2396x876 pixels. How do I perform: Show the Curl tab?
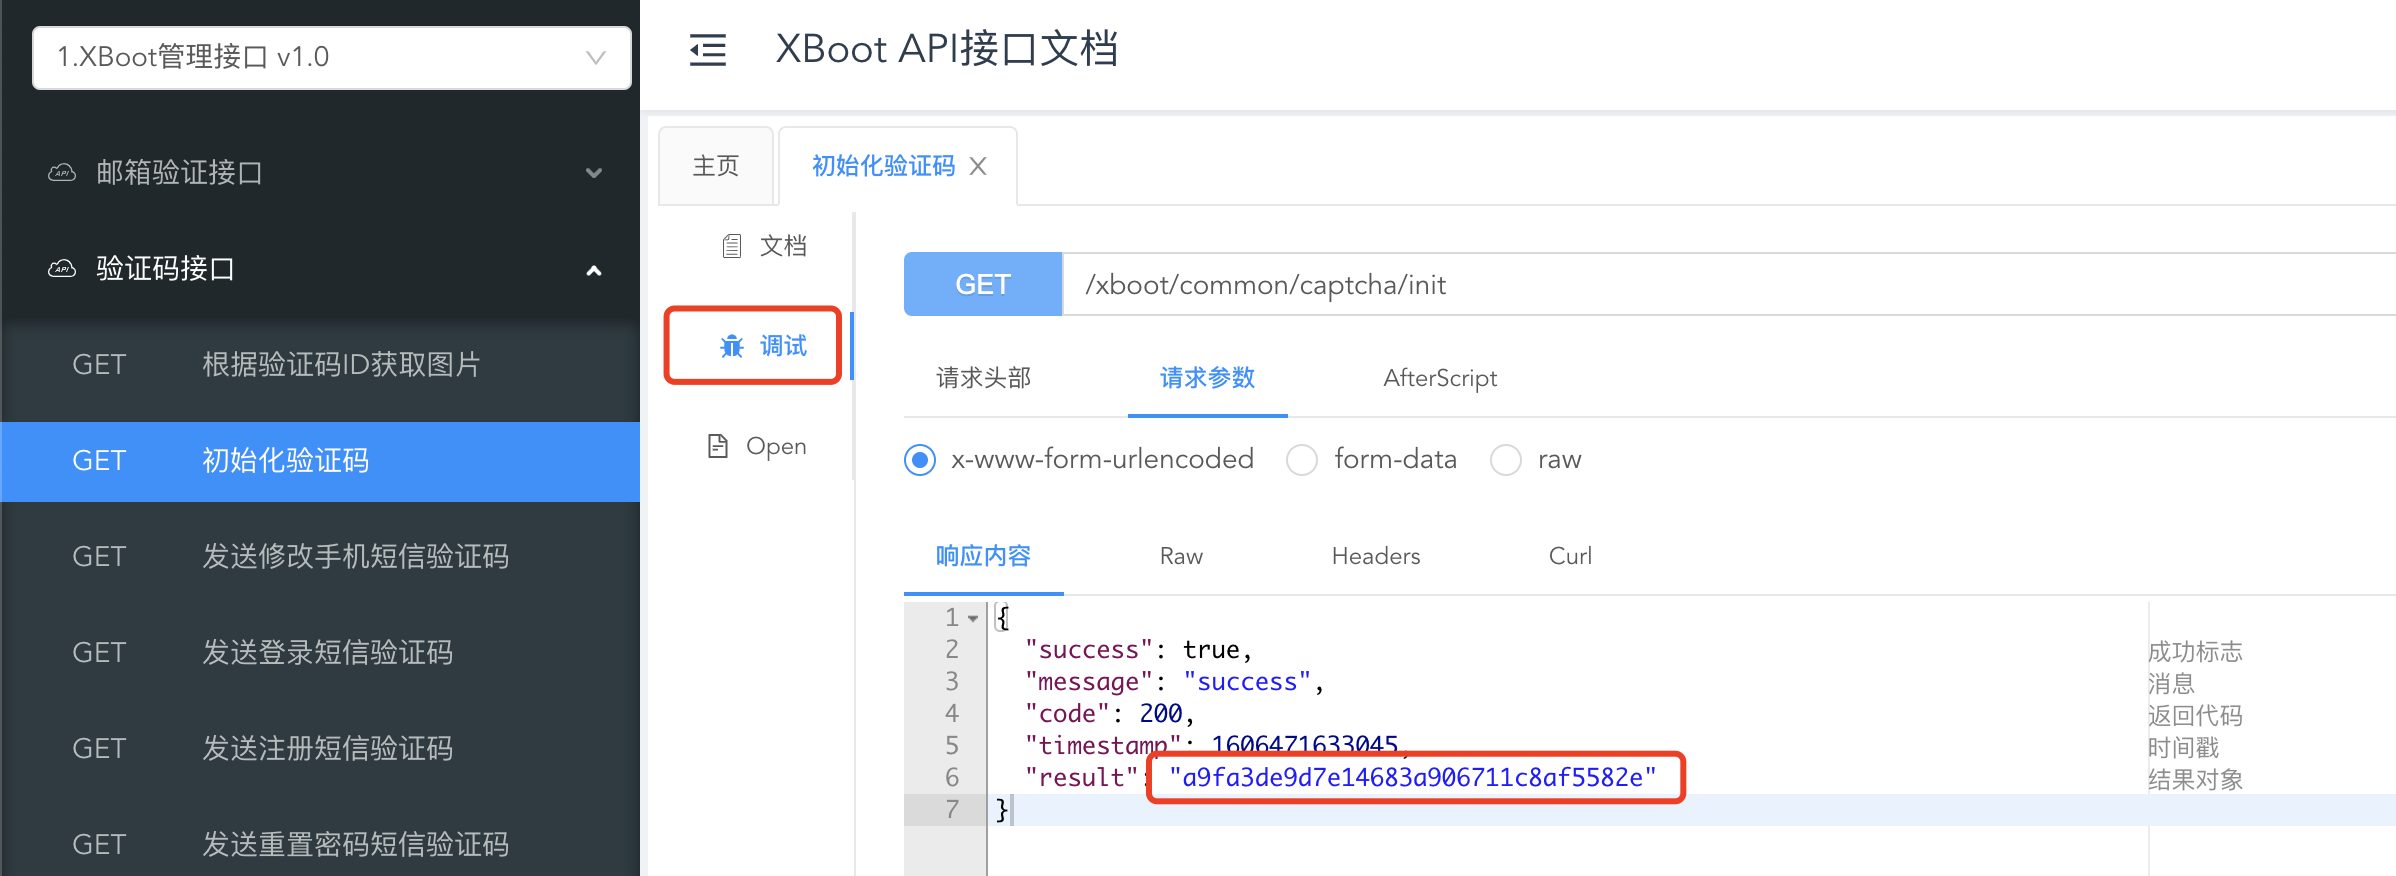point(1570,556)
